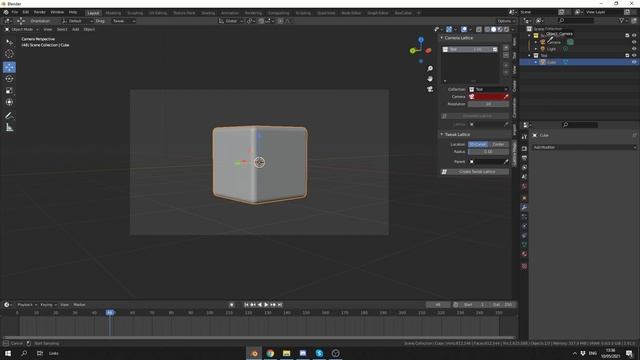Image resolution: width=640 pixels, height=360 pixels.
Task: Click the Parent field eyedropper icon
Action: (506, 162)
